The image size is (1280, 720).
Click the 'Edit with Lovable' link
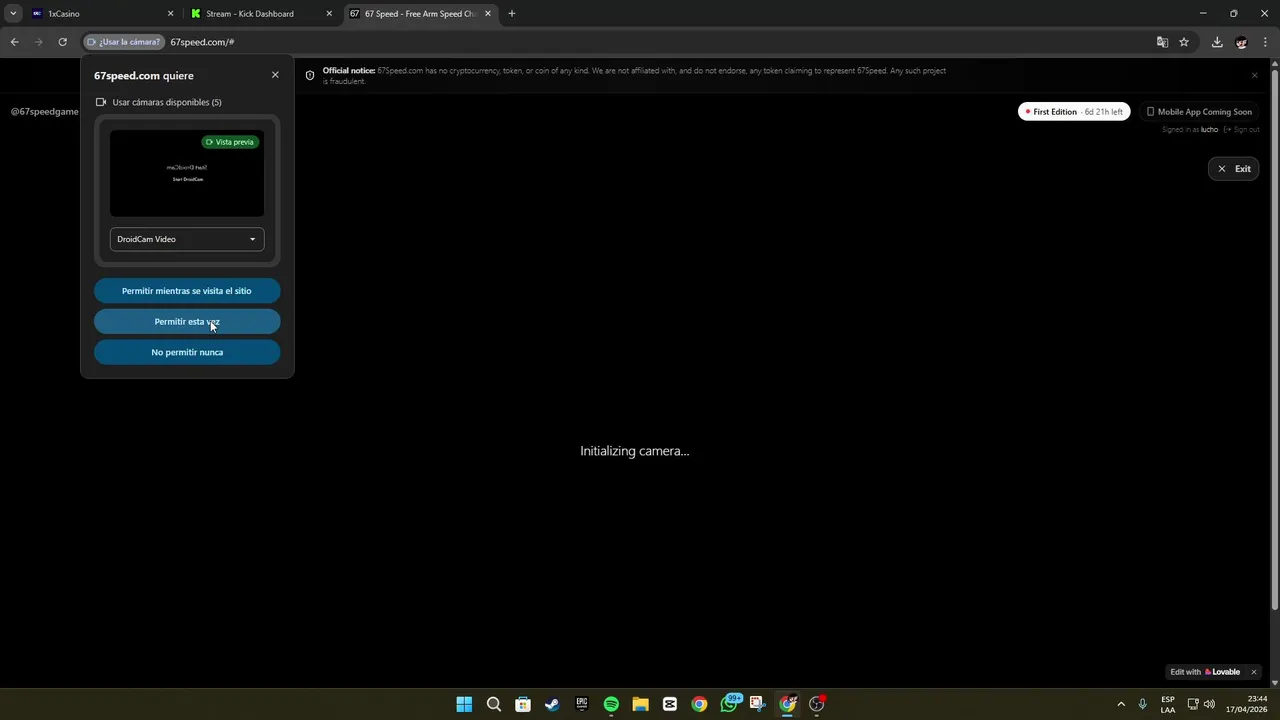[x=1205, y=672]
